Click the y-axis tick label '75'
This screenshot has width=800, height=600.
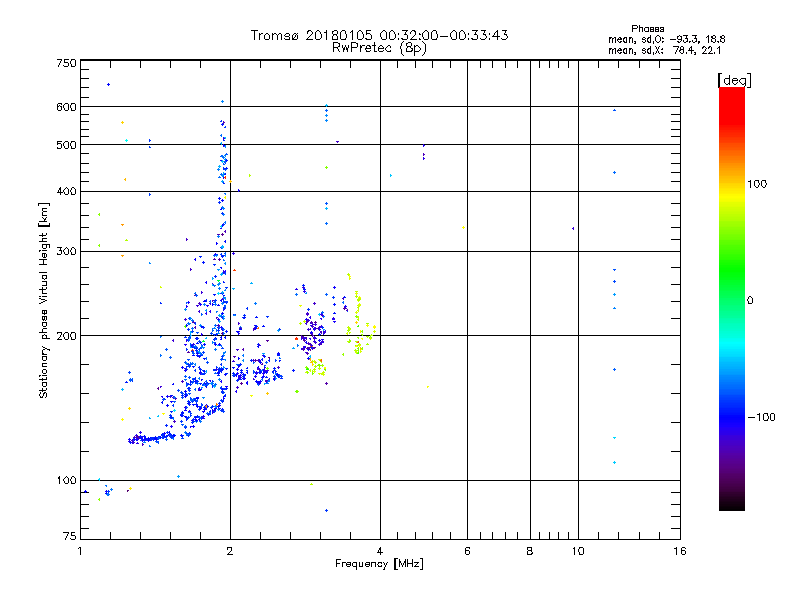click(x=70, y=536)
